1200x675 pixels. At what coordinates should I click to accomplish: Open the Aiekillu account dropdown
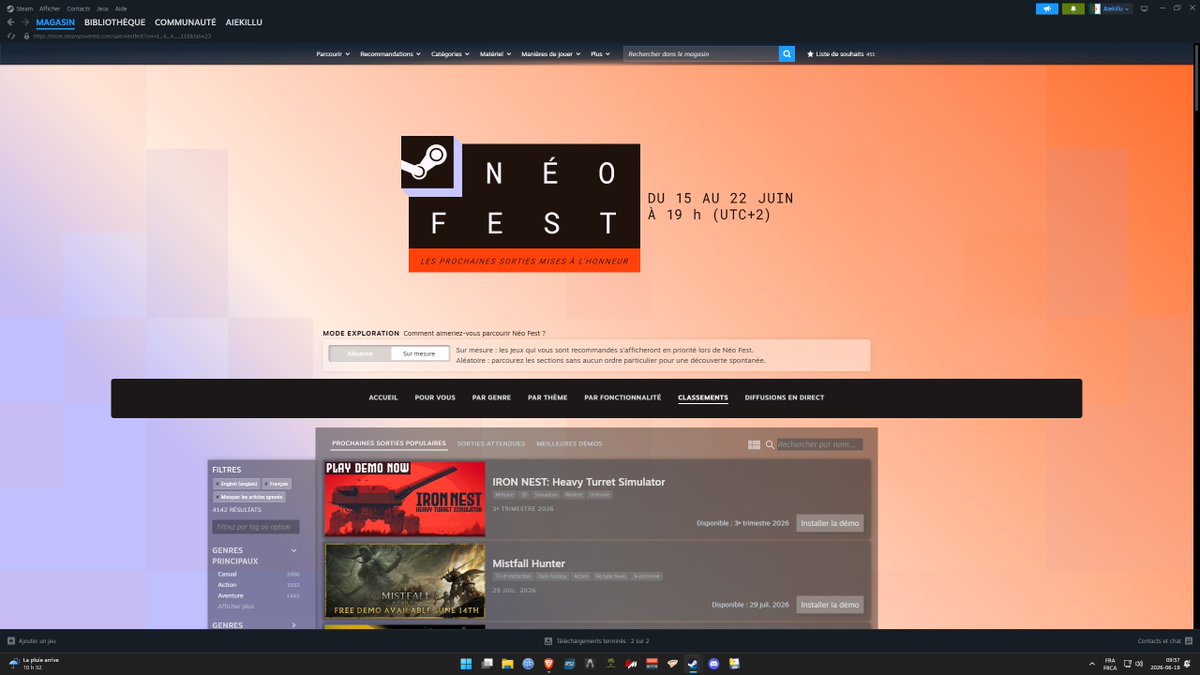pos(1112,8)
